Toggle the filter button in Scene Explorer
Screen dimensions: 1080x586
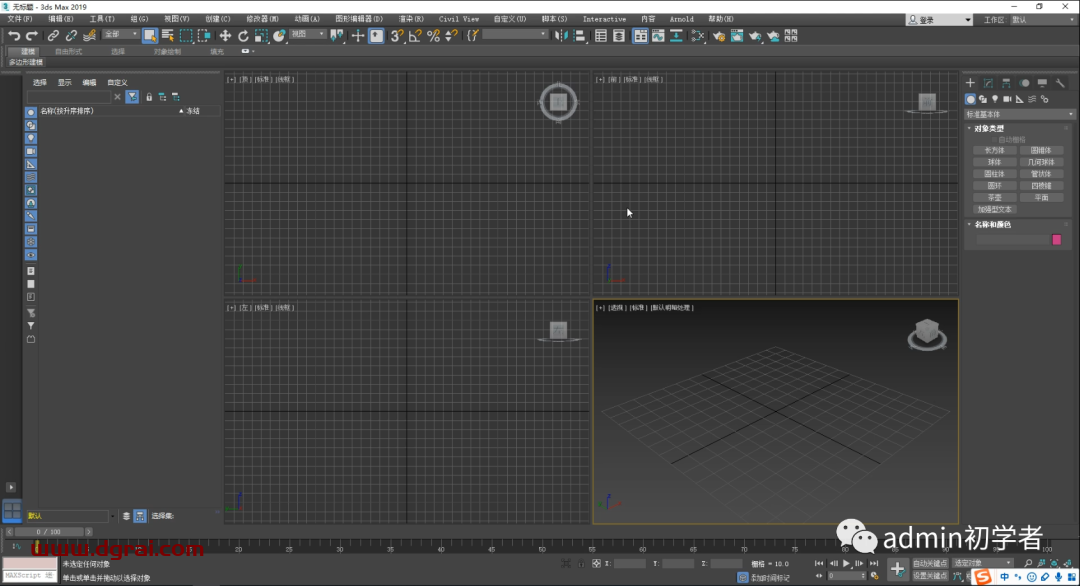tap(132, 97)
